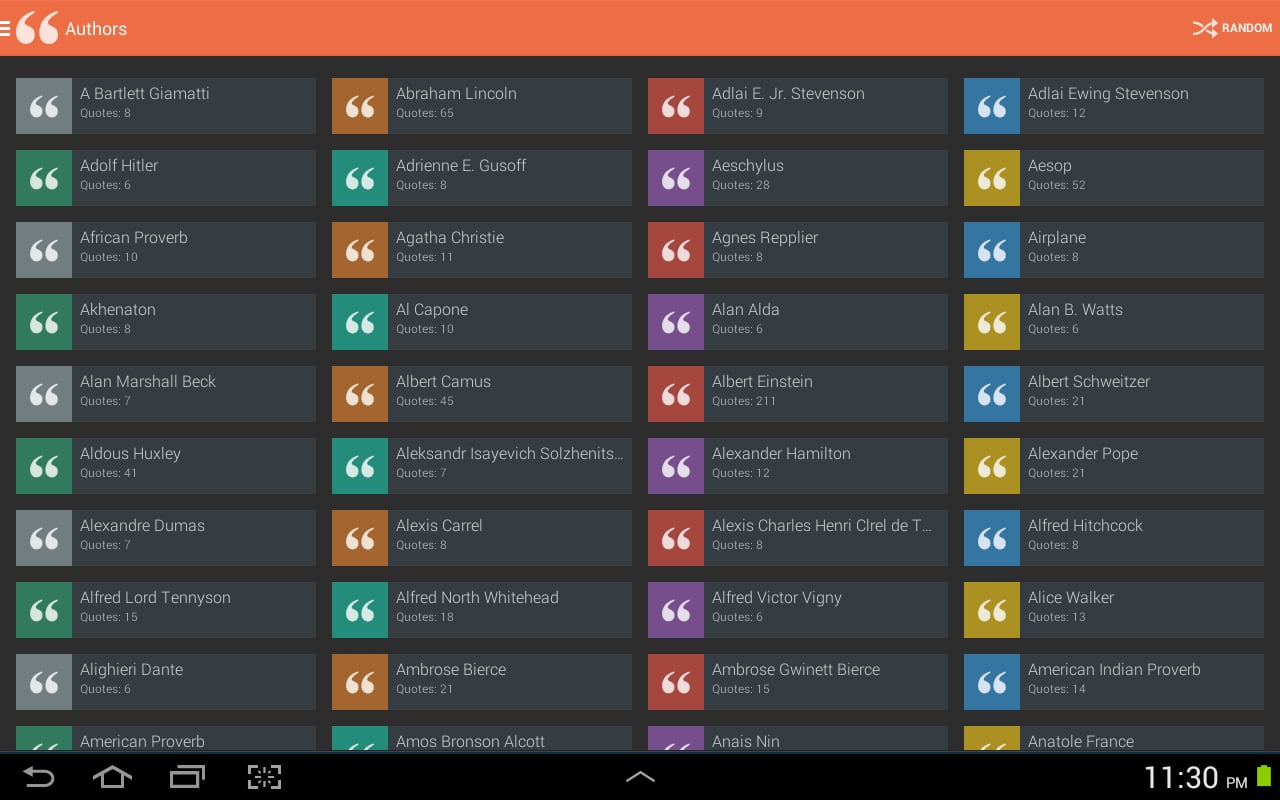Click the quote icon for Alan B. Watts
The height and width of the screenshot is (800, 1280).
point(992,322)
